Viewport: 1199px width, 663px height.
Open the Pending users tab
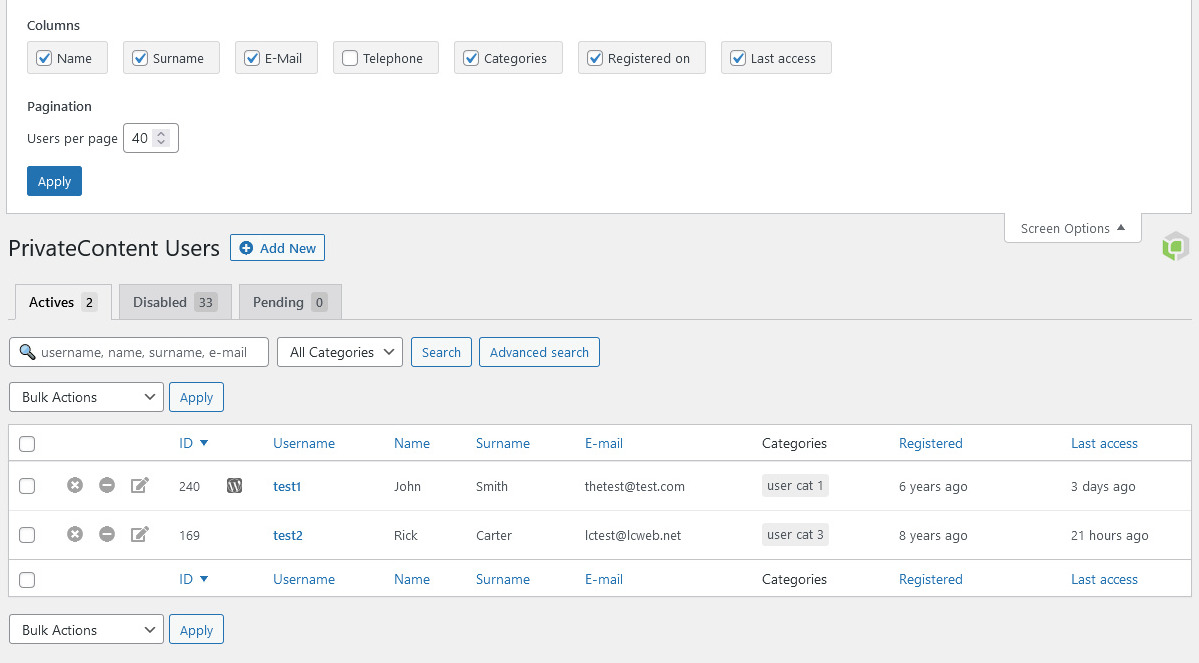pyautogui.click(x=290, y=302)
